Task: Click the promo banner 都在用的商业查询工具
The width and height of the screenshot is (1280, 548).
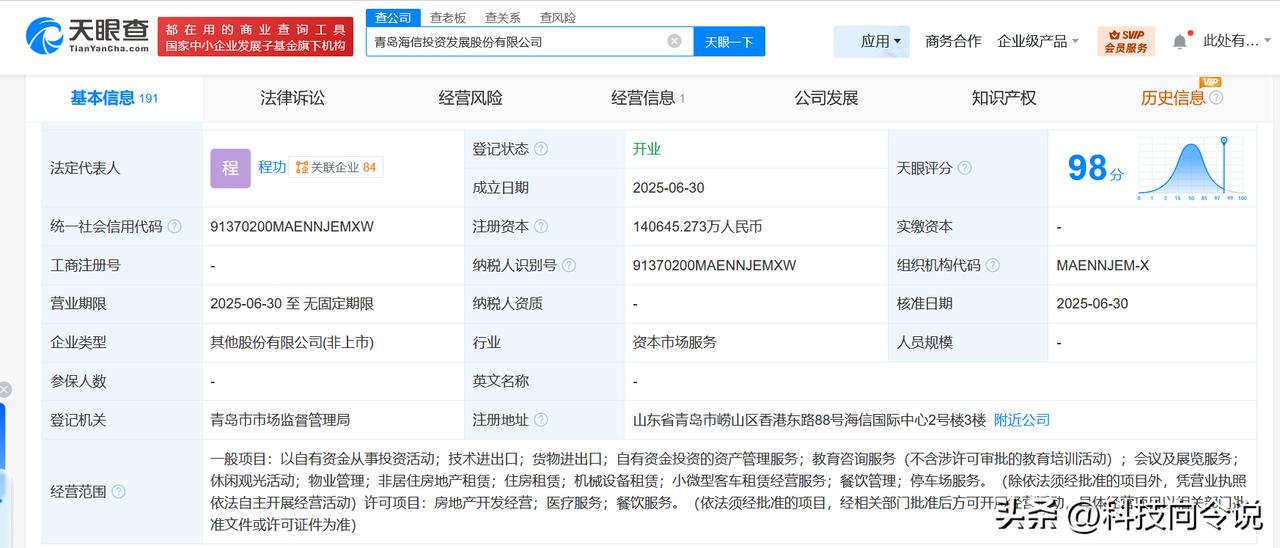Action: tap(256, 36)
